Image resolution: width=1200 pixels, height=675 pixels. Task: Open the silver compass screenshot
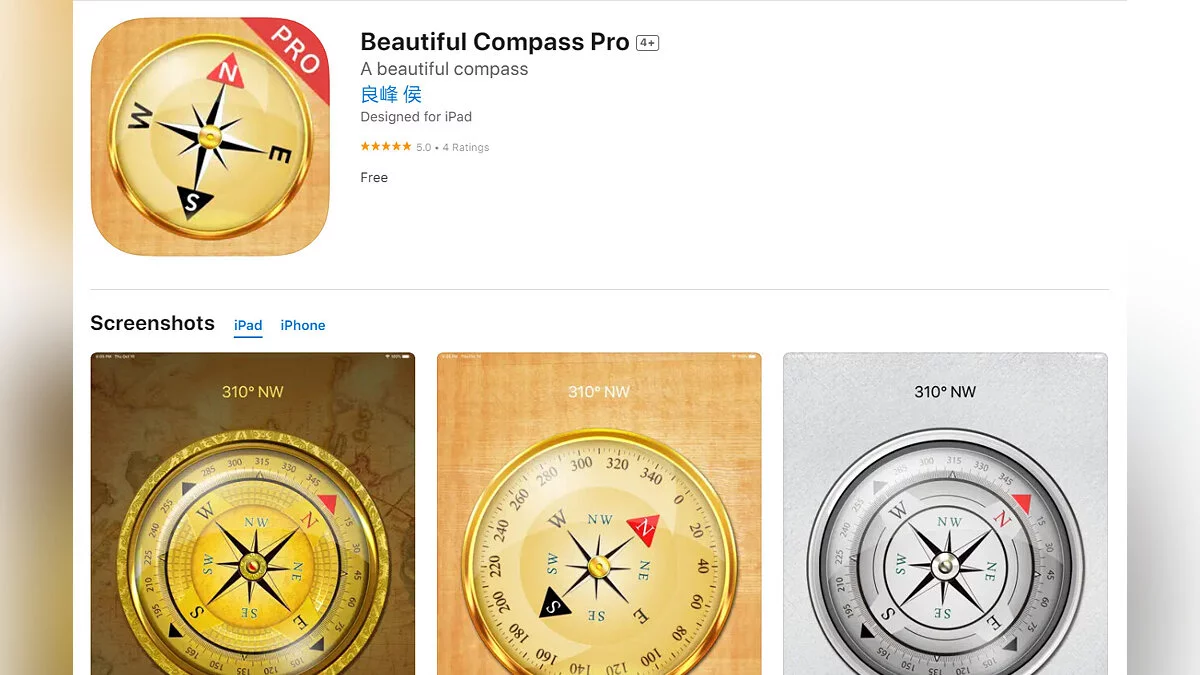tap(945, 513)
